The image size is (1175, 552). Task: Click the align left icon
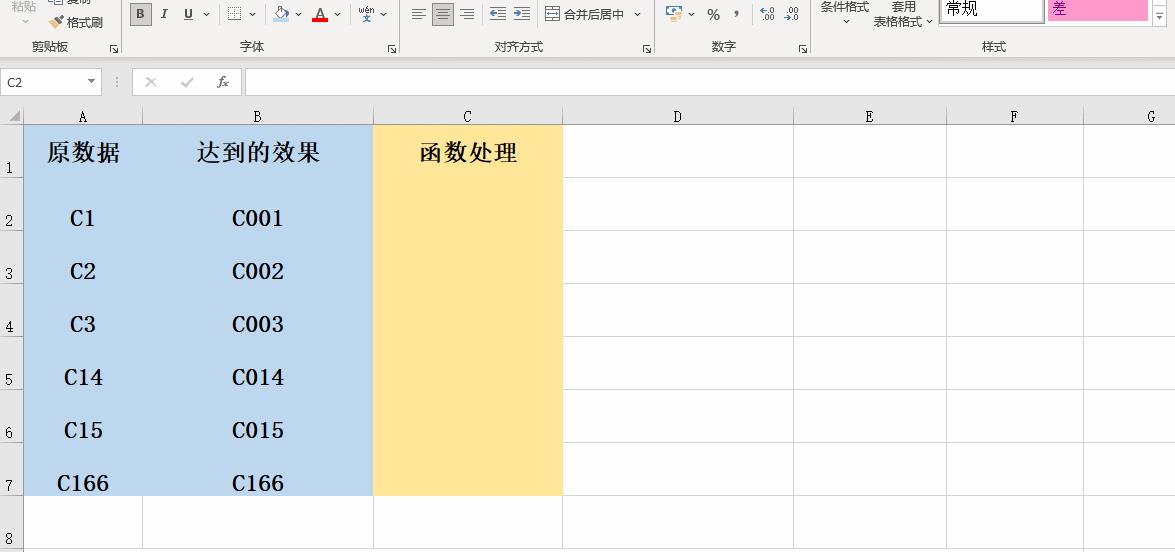(418, 14)
